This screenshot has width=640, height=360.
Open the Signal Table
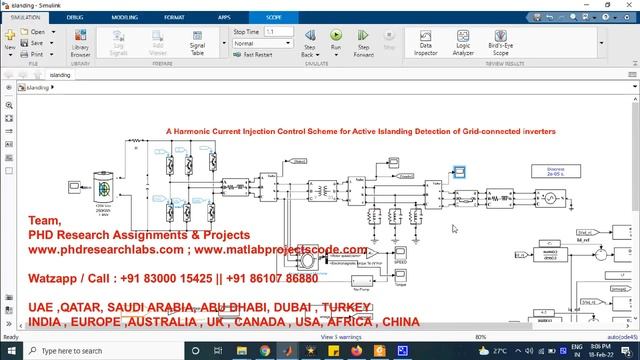197,43
